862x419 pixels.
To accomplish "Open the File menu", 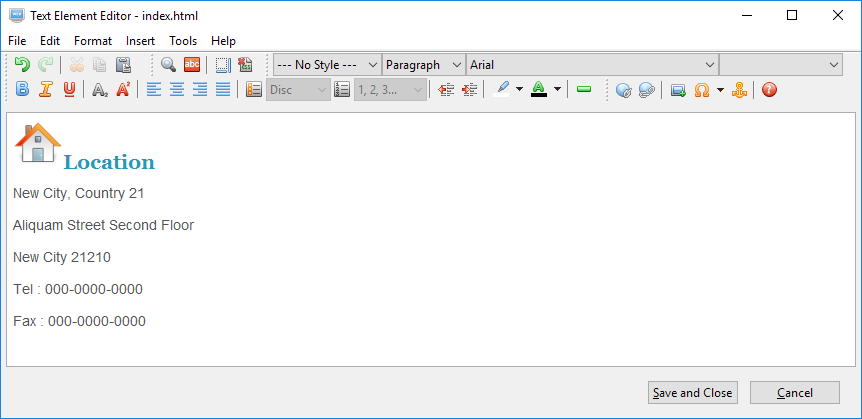I will 17,41.
